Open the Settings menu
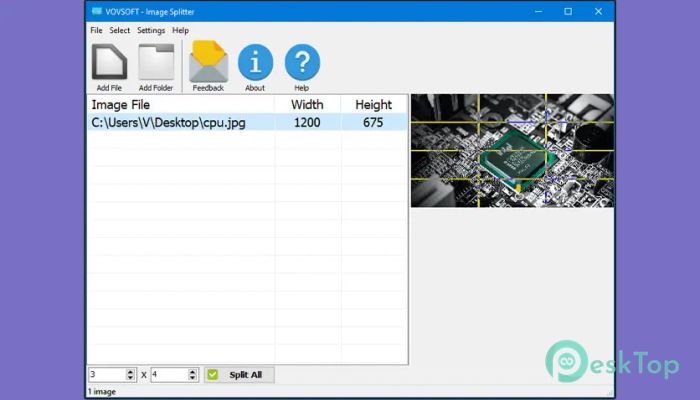This screenshot has width=700, height=400. click(151, 30)
